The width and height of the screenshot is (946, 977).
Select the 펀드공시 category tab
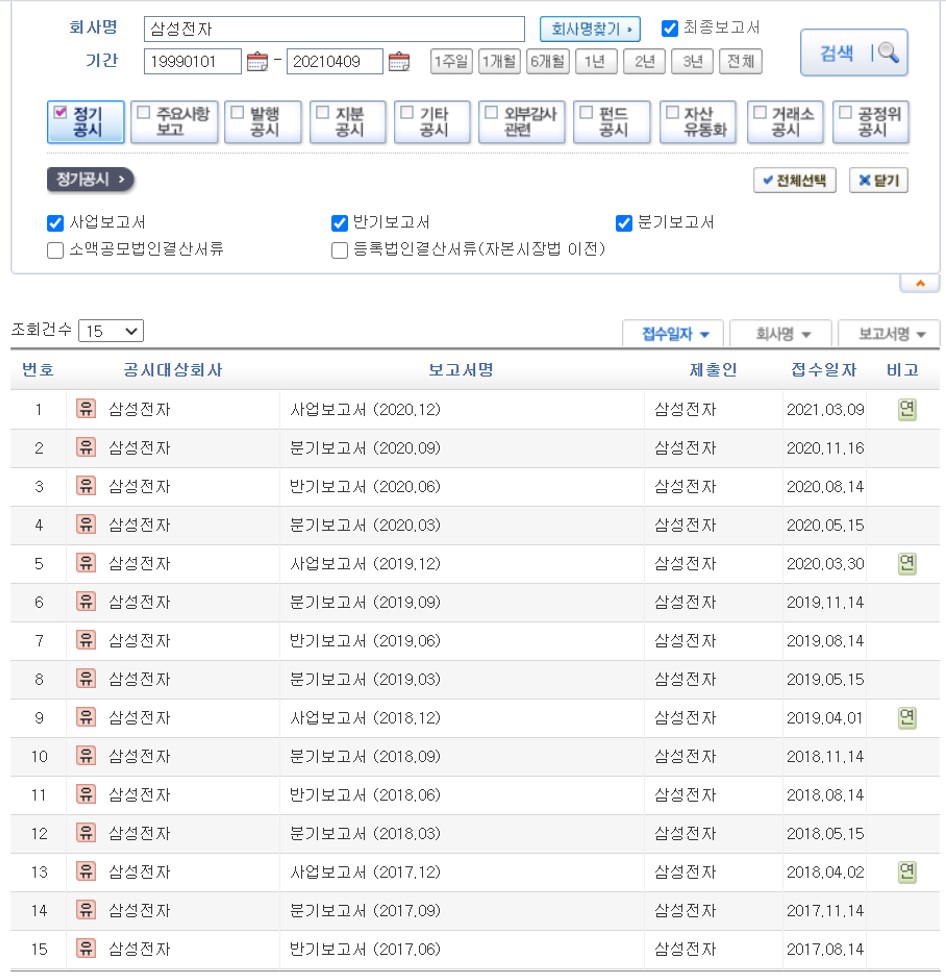coord(612,122)
